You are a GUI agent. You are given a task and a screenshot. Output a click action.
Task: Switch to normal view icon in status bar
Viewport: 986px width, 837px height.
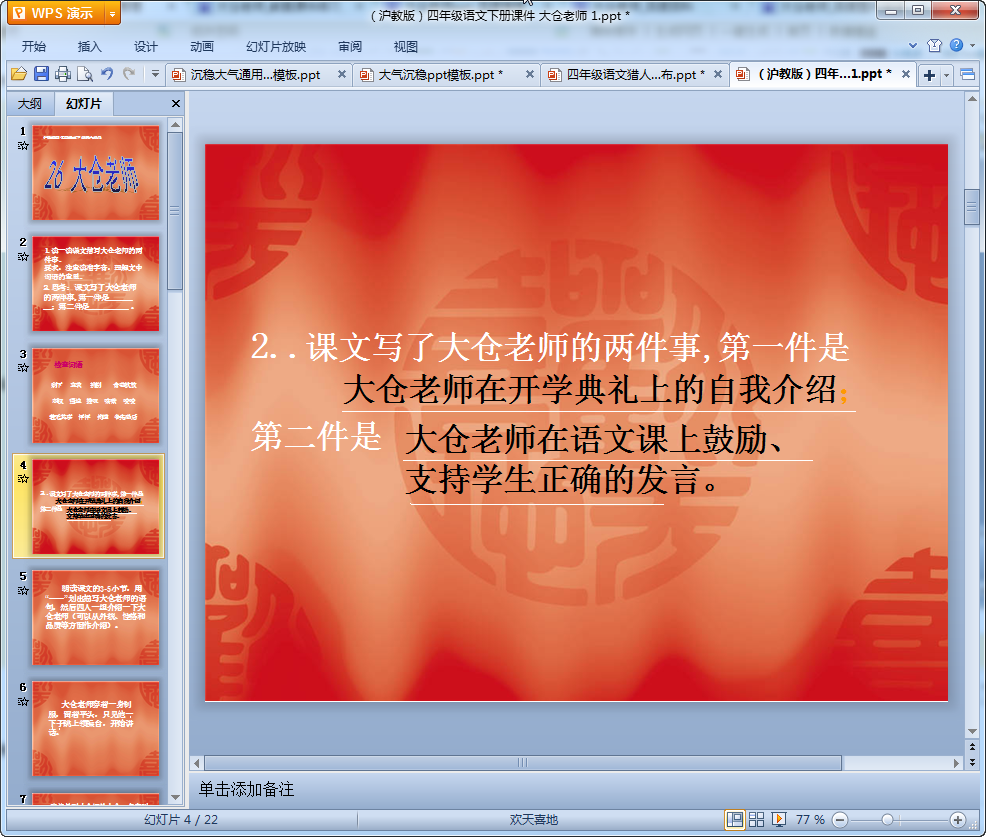[734, 819]
